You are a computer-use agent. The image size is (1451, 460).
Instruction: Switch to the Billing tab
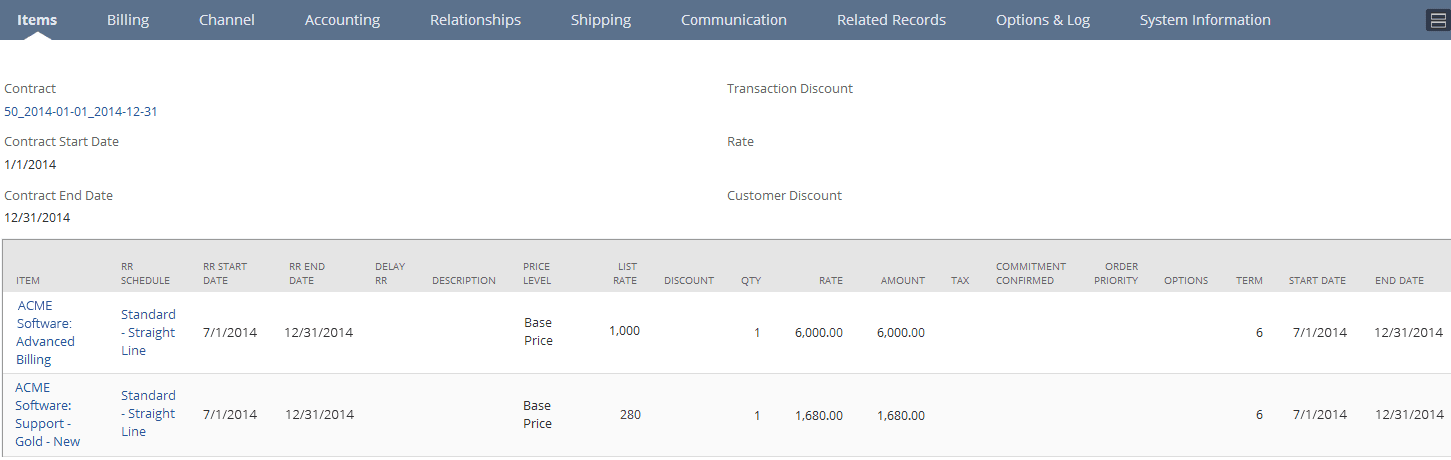(x=128, y=20)
